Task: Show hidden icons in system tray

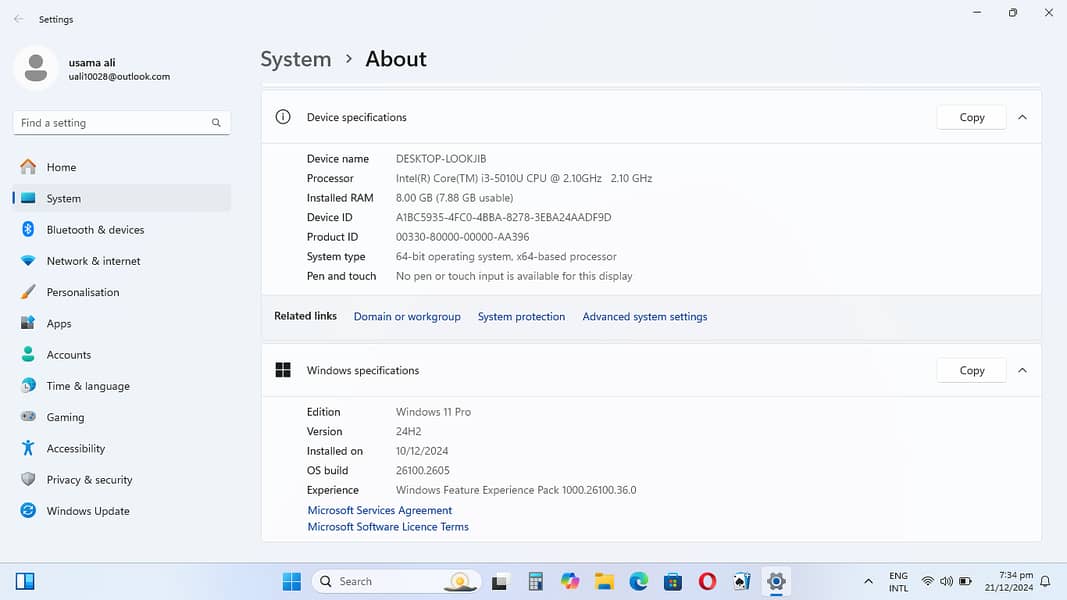Action: [867, 581]
